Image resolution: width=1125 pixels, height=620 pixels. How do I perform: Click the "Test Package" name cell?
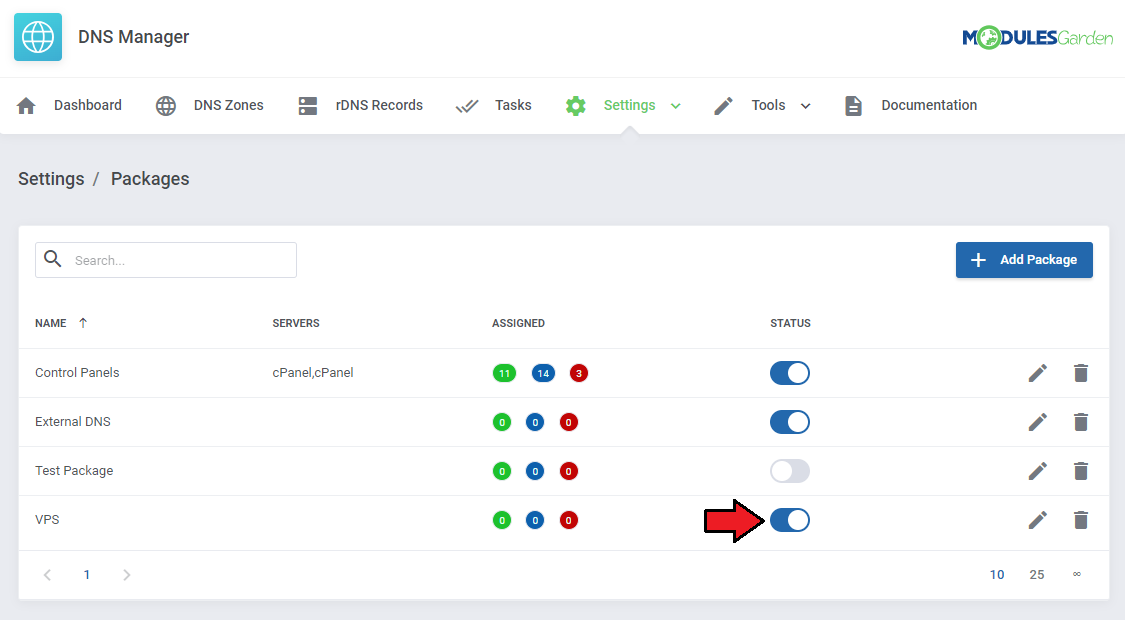pos(74,471)
